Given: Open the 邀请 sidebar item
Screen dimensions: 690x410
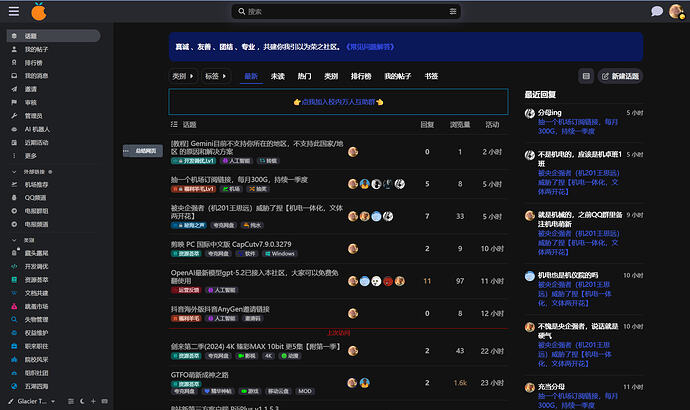Looking at the screenshot, I should pyautogui.click(x=31, y=88).
